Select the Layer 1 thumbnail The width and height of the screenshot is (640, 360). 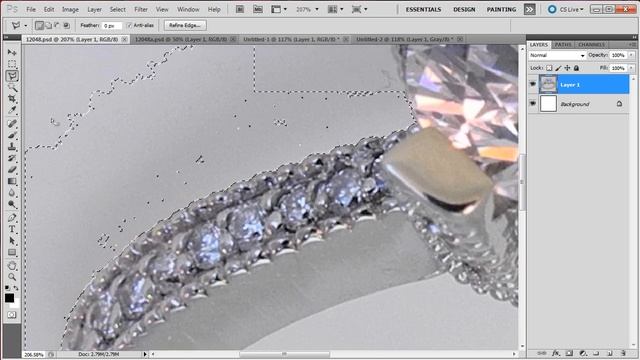click(x=548, y=84)
